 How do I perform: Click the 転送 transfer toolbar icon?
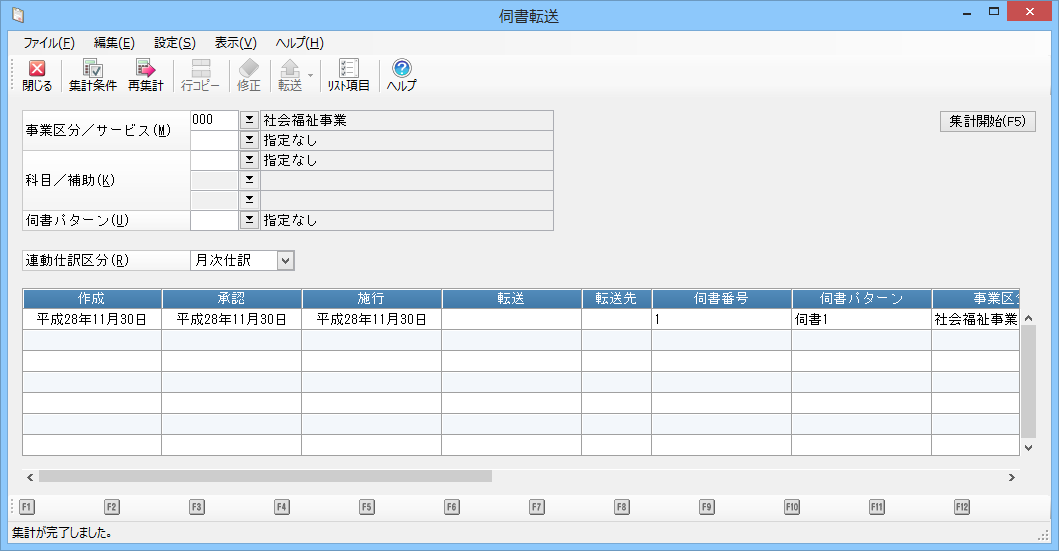(x=290, y=76)
